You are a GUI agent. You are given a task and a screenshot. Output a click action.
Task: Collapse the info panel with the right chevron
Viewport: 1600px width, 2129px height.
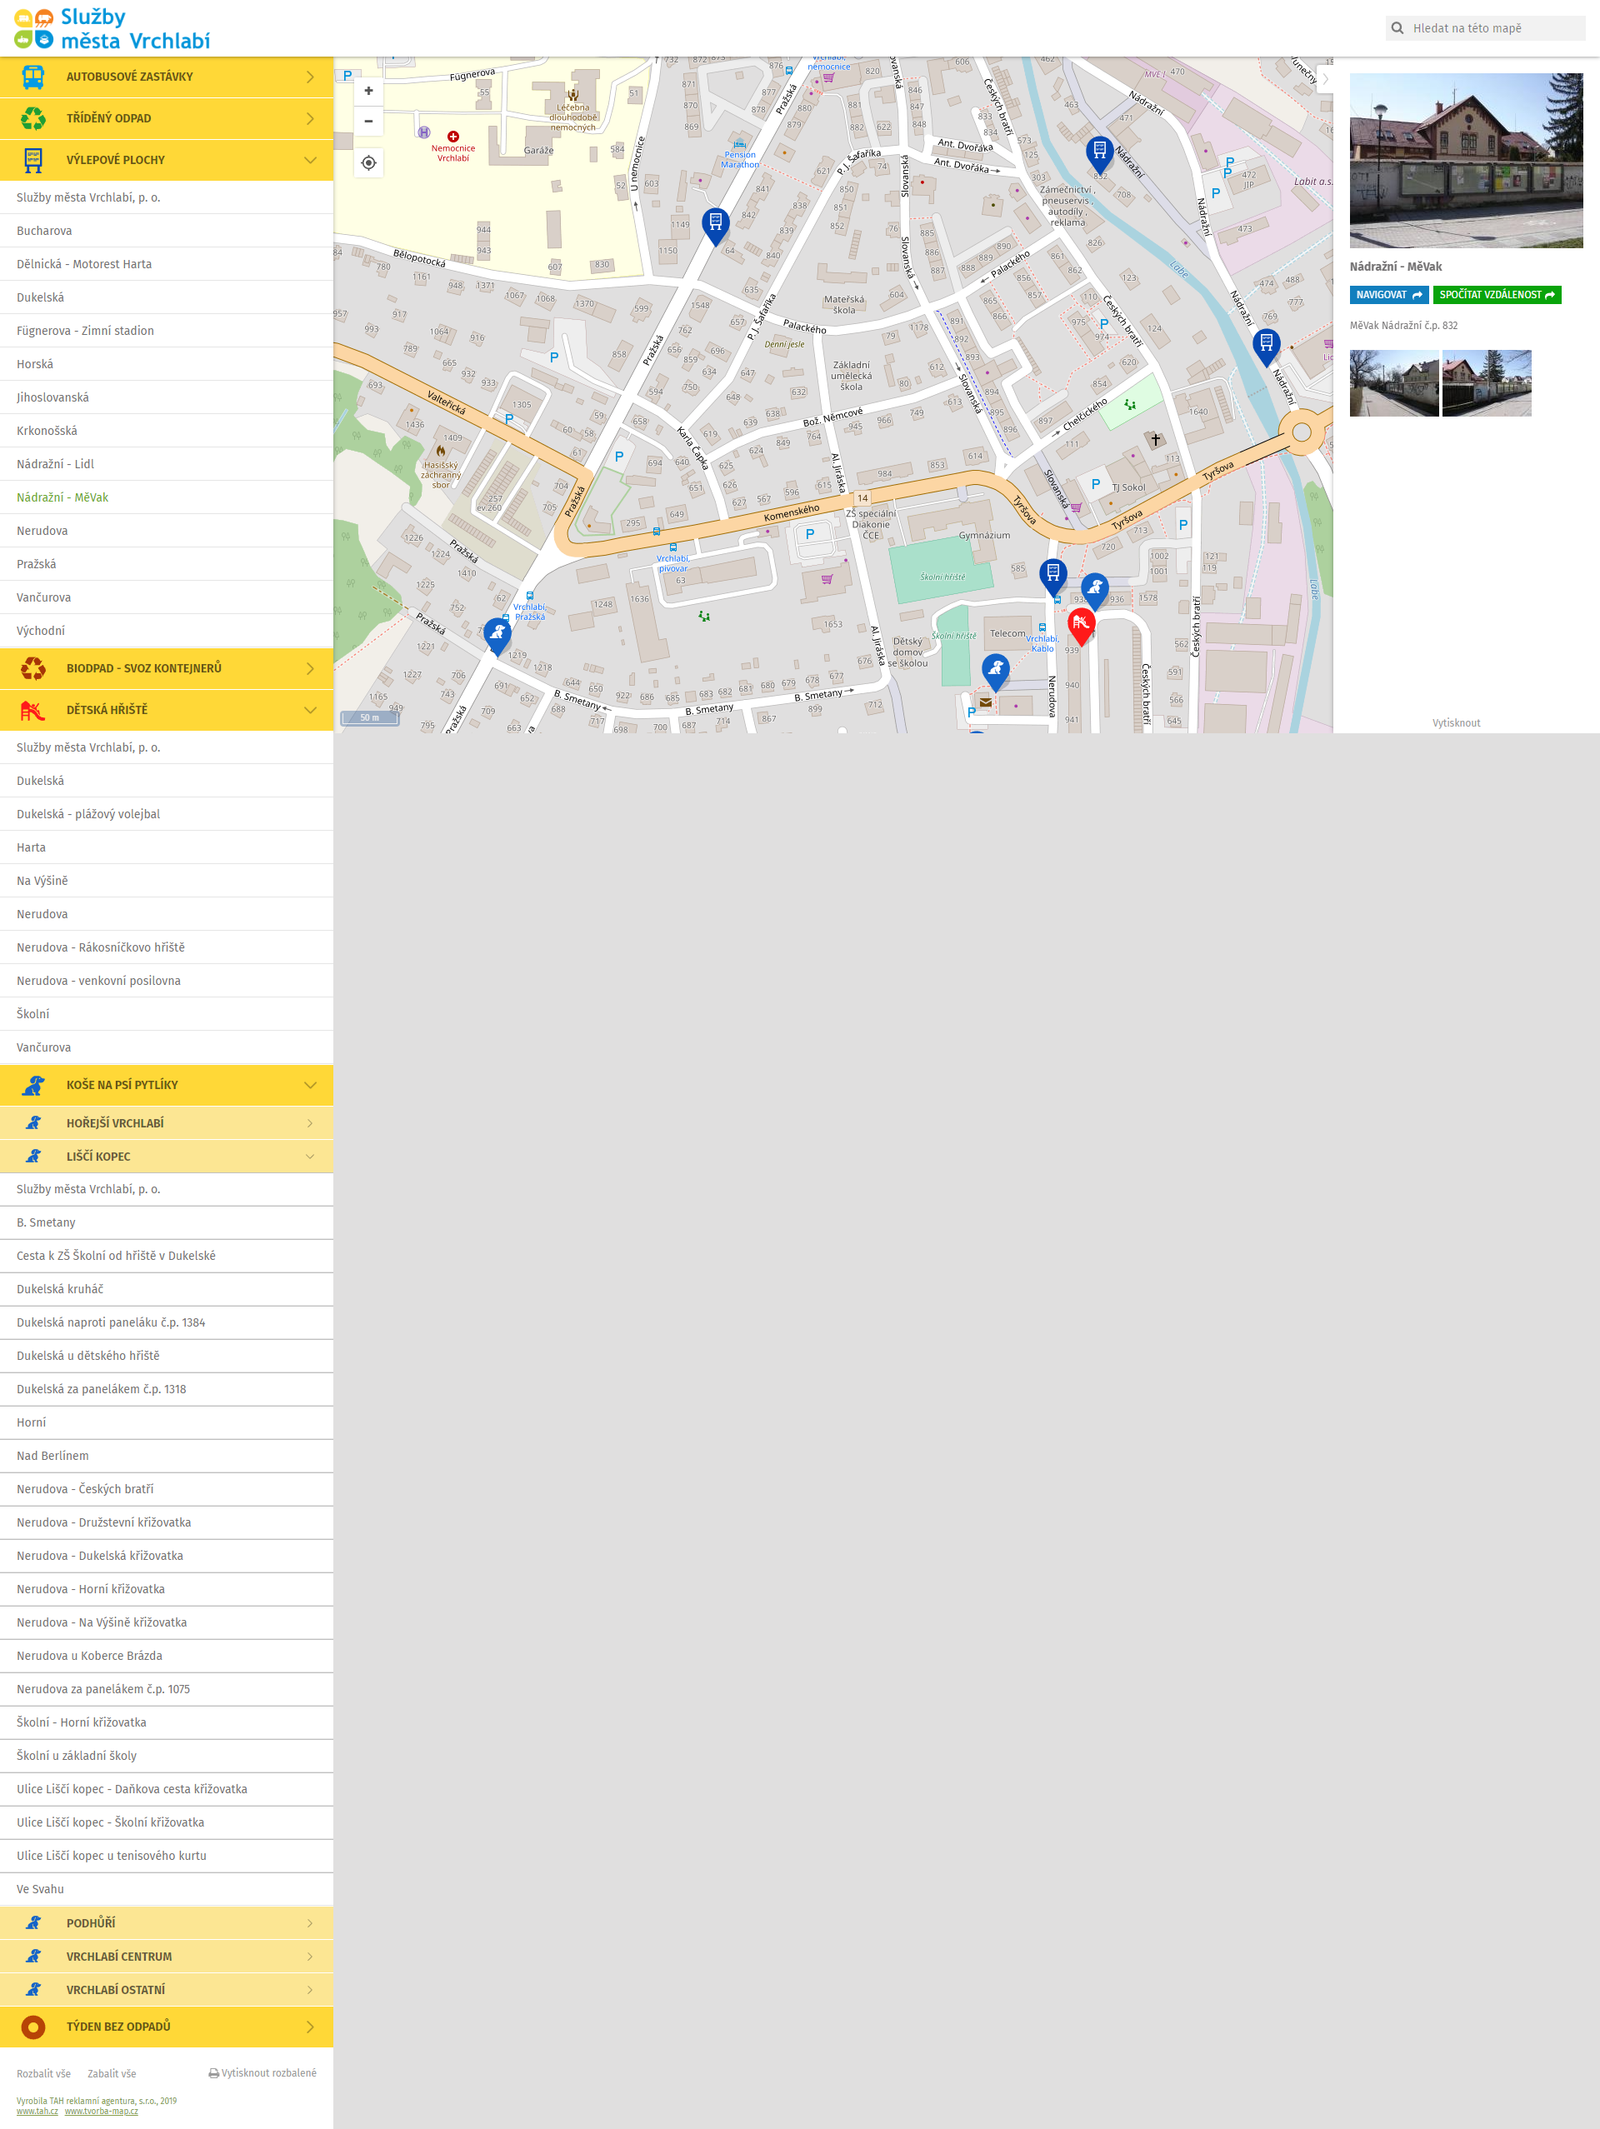[x=1326, y=79]
